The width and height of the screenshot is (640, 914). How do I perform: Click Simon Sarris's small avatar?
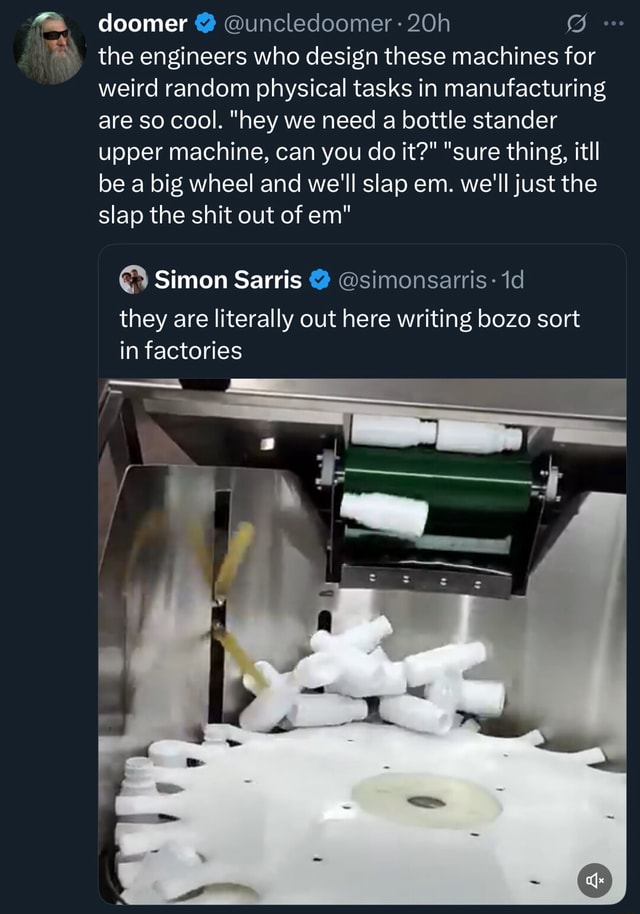pos(132,281)
